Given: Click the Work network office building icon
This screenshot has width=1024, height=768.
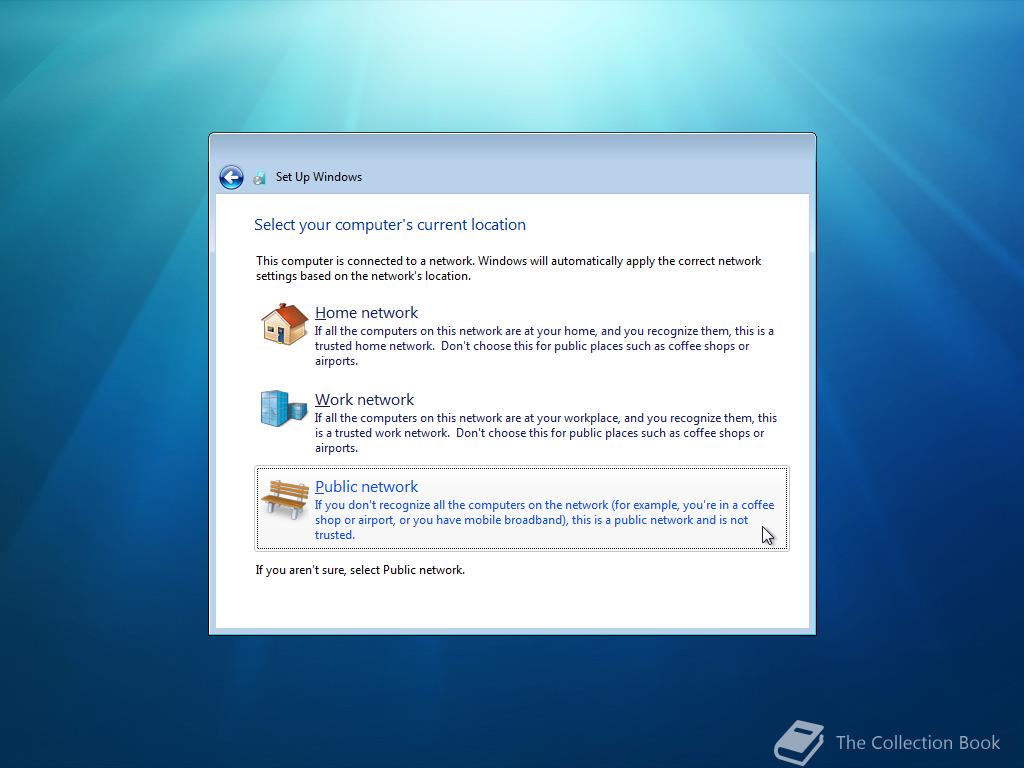Looking at the screenshot, I should 283,409.
